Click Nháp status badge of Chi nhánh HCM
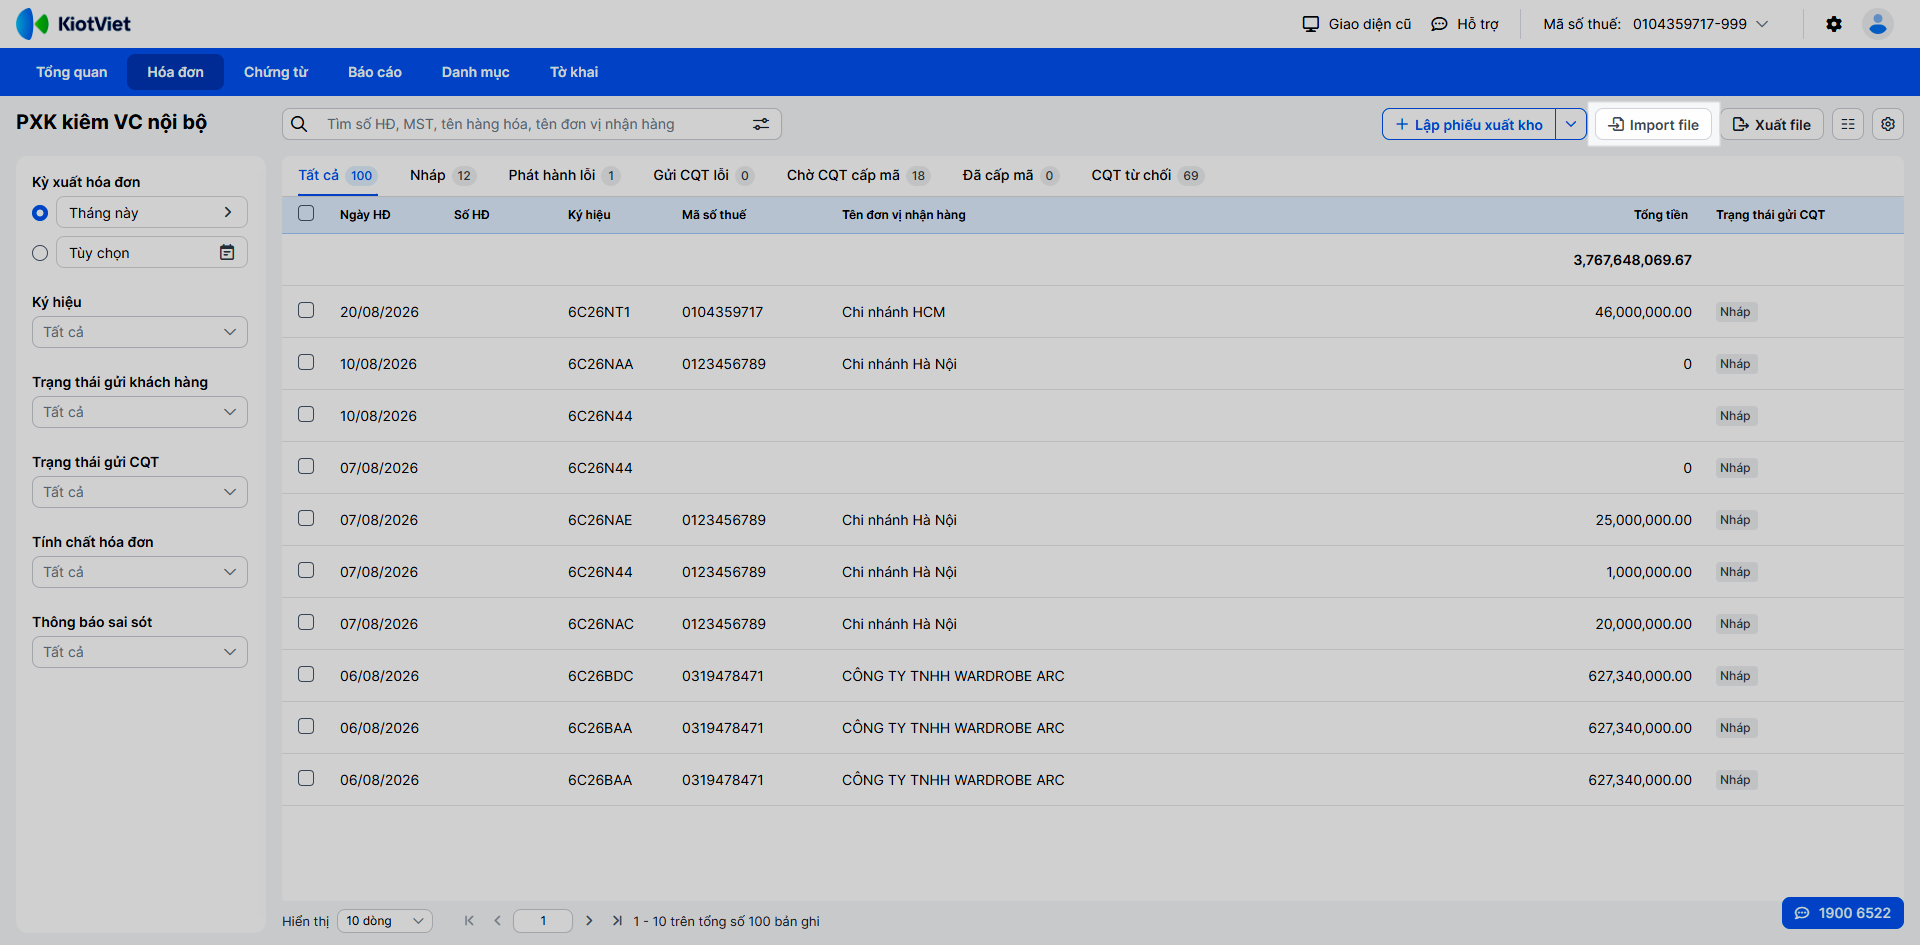 pos(1735,312)
